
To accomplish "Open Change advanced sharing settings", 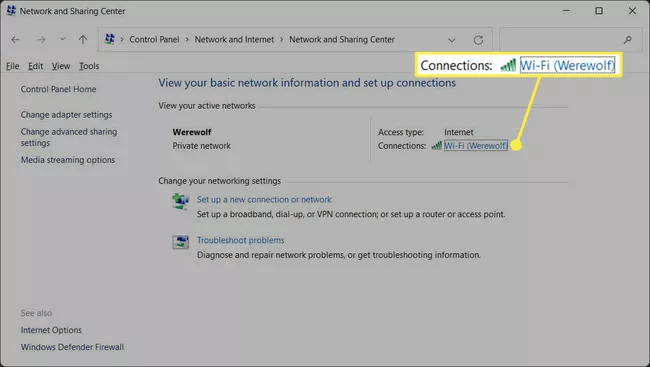I will [69, 137].
